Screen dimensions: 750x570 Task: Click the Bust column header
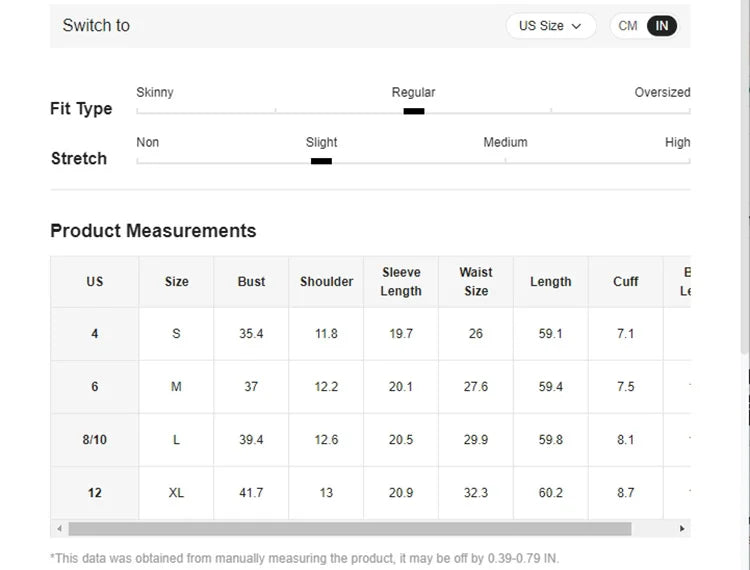tap(251, 282)
